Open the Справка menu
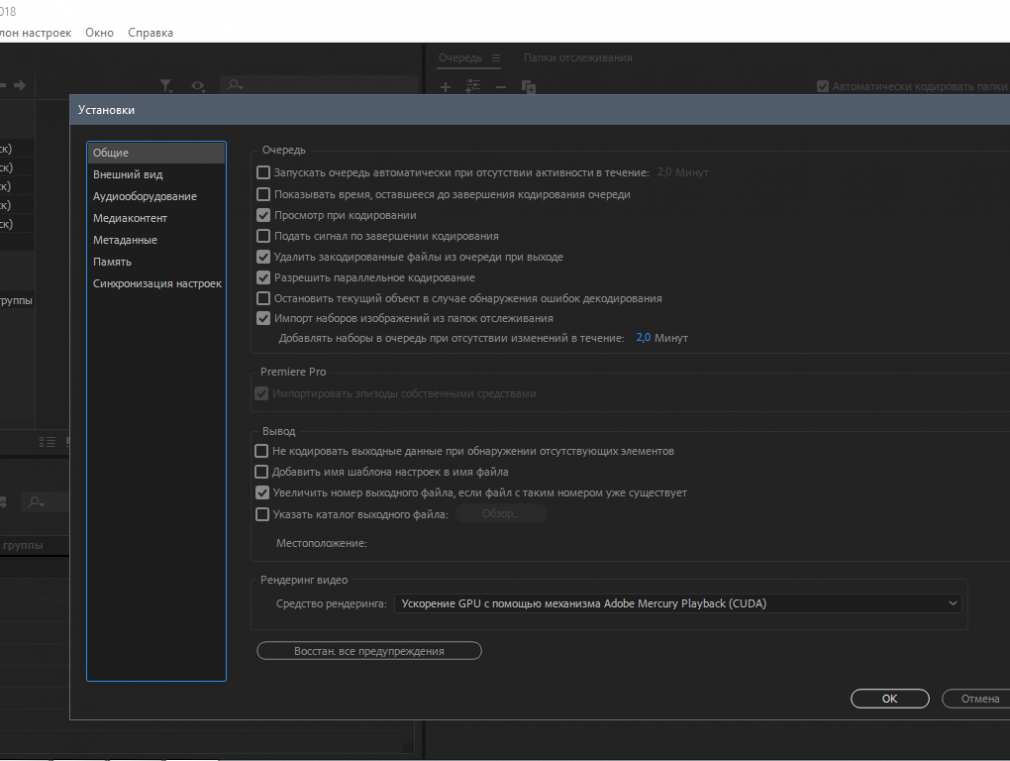Viewport: 1010px width, 761px height. (x=150, y=33)
